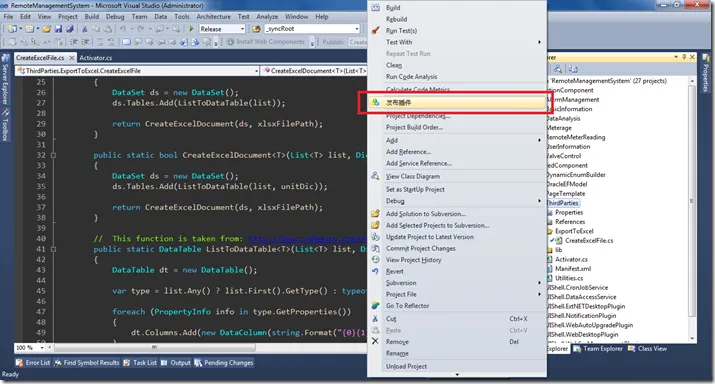Click the New Project toolbar icon
The height and width of the screenshot is (384, 715).
click(12, 29)
